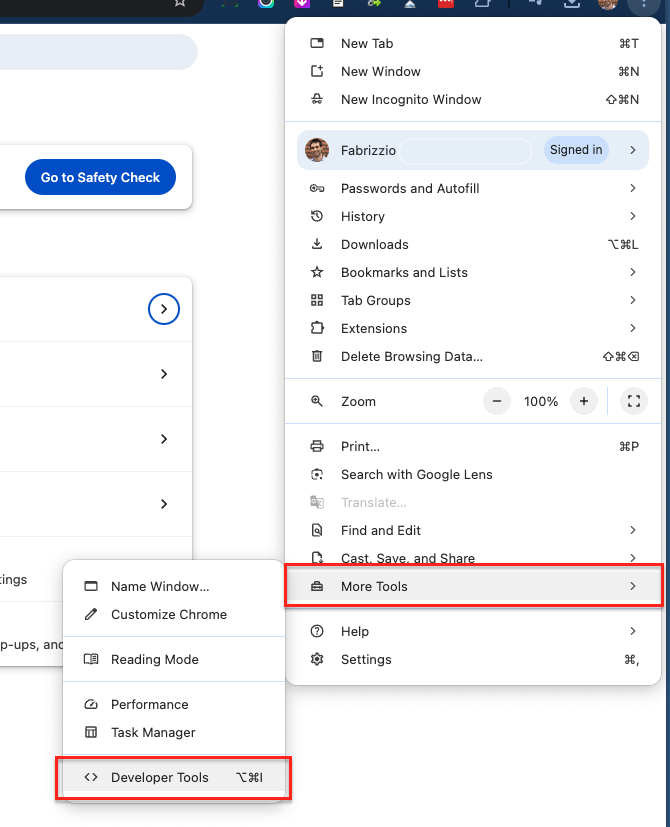Click the Signed in badge

(576, 150)
